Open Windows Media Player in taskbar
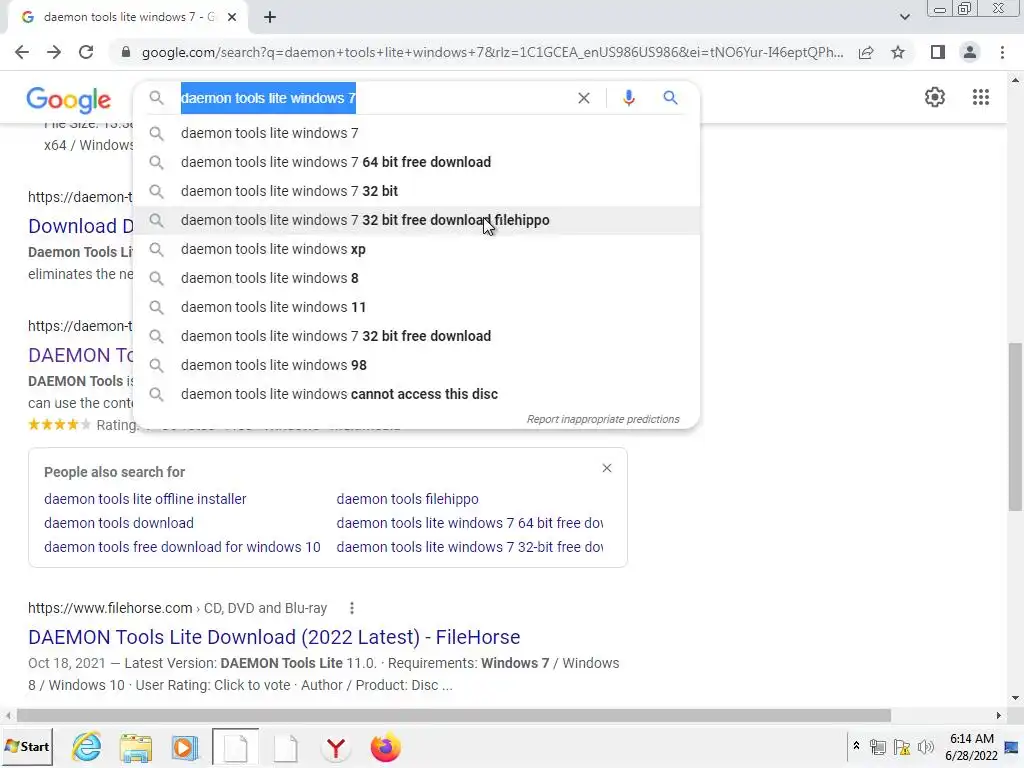 (x=185, y=747)
